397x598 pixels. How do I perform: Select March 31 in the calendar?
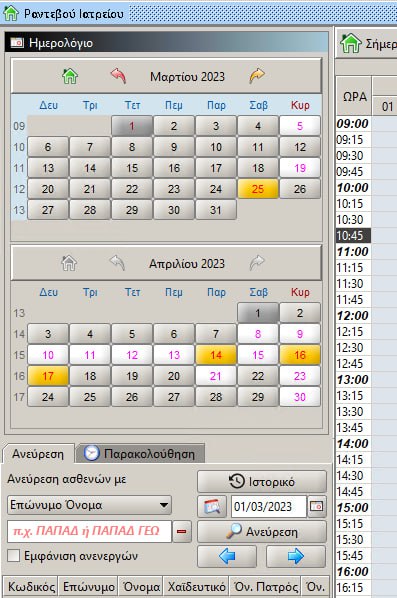click(216, 210)
